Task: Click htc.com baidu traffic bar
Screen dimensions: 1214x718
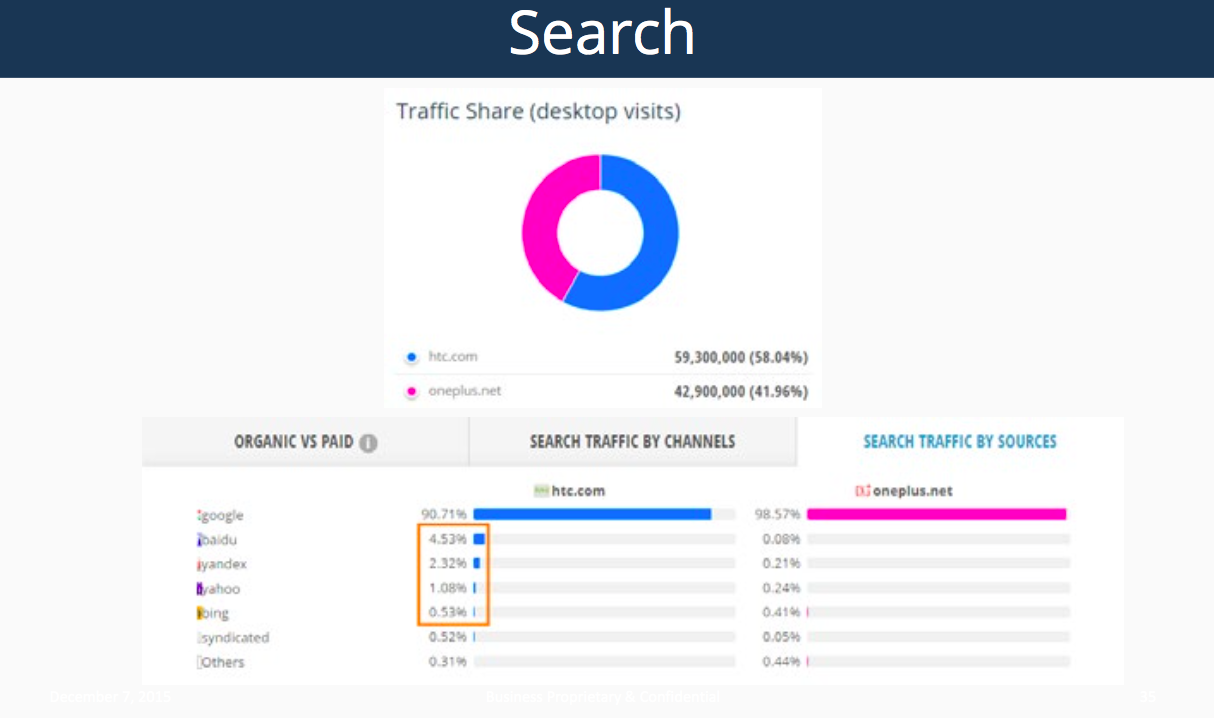Action: [x=479, y=539]
